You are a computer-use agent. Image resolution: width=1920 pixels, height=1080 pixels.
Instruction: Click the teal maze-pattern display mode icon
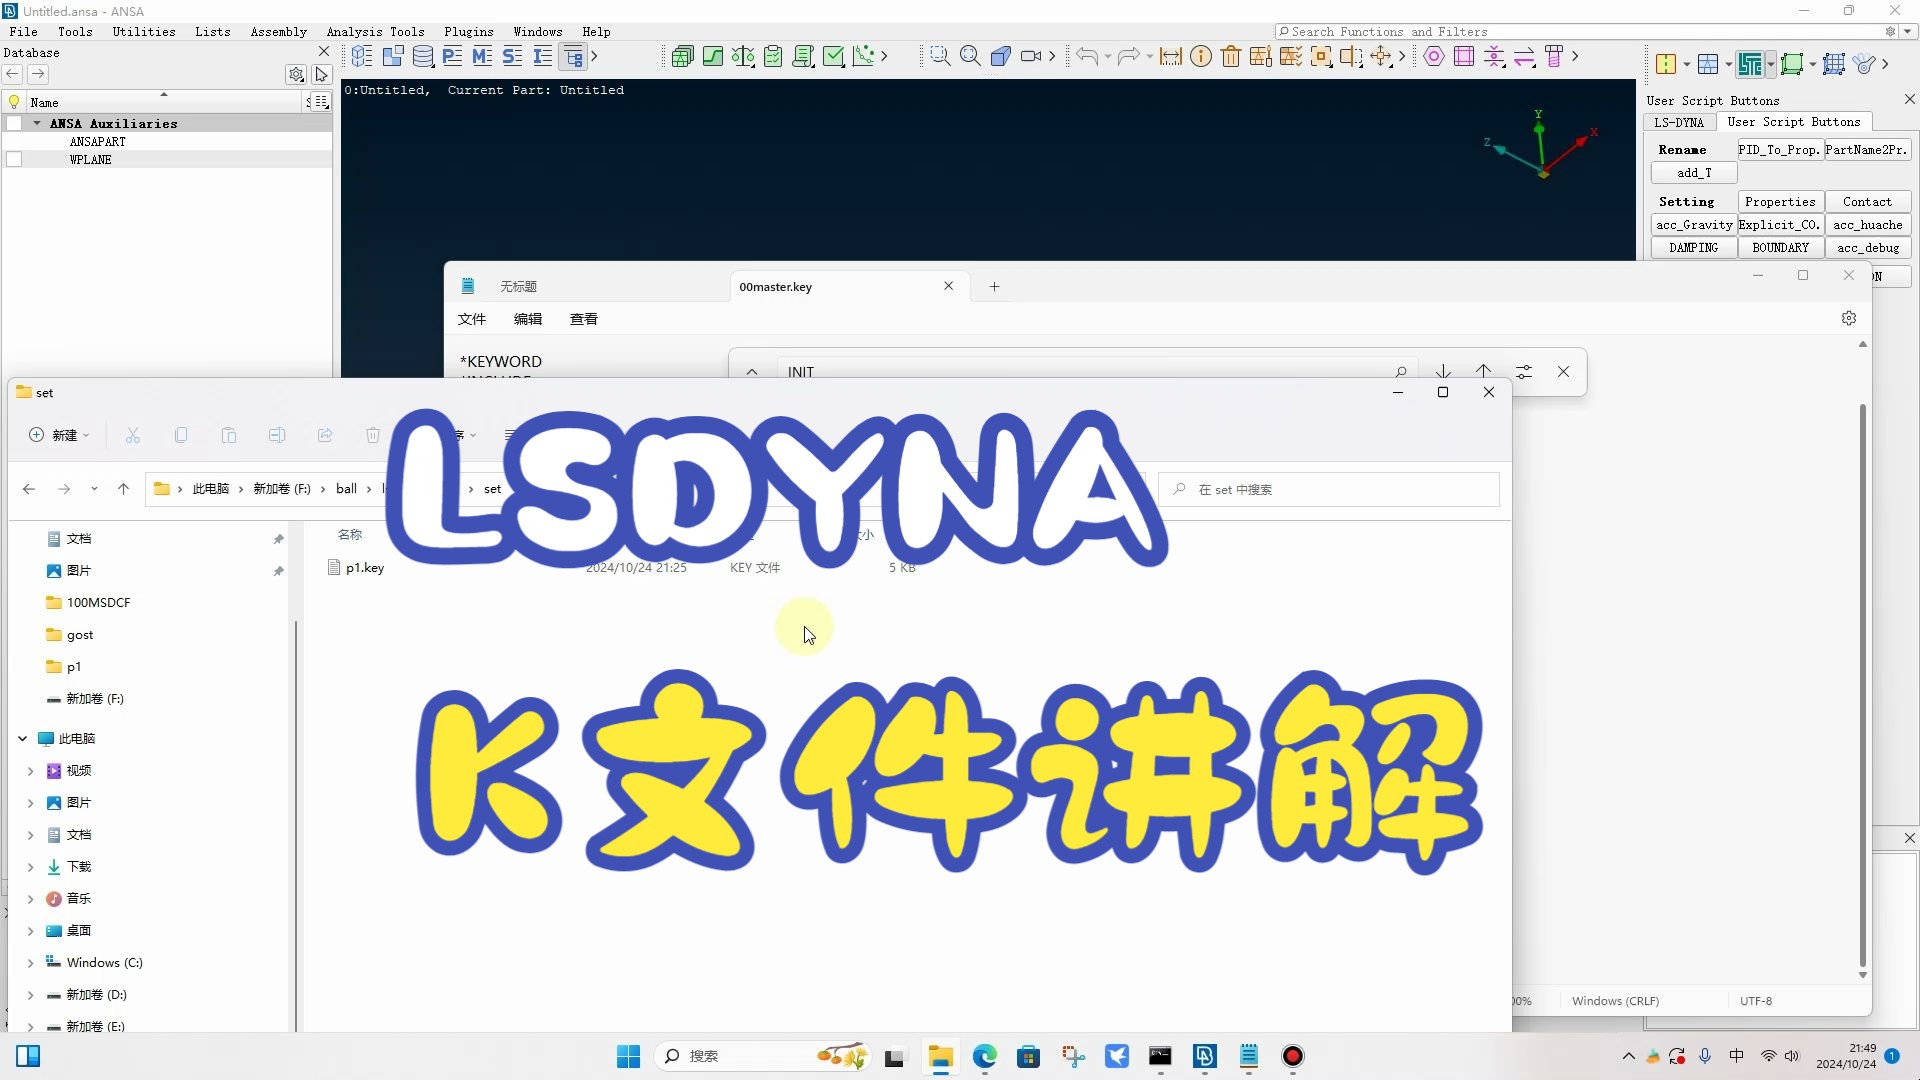tap(1749, 64)
